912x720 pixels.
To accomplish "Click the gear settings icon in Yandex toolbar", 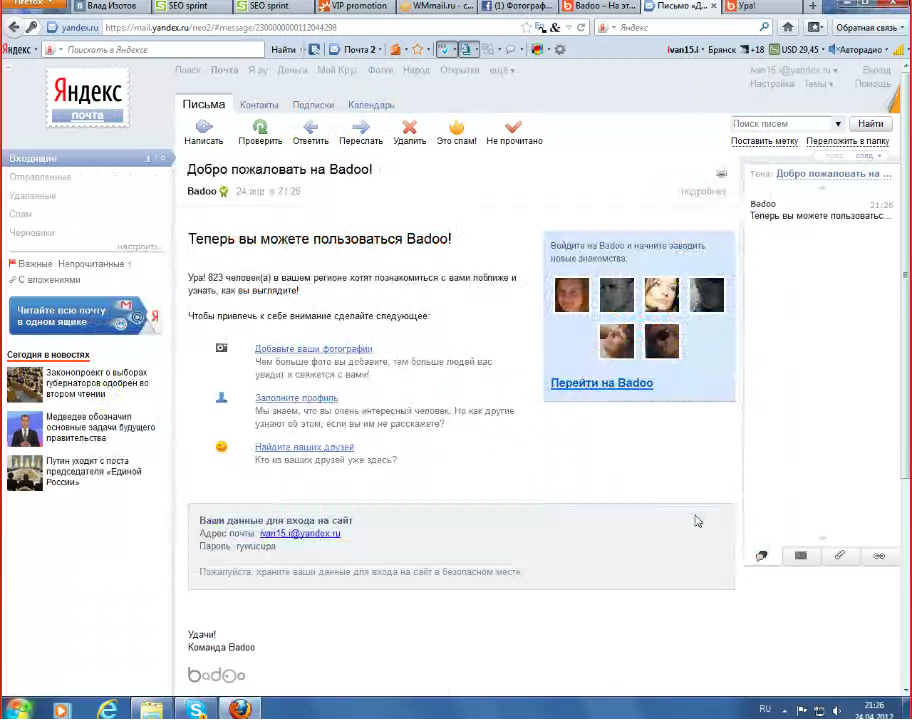I will coord(560,49).
